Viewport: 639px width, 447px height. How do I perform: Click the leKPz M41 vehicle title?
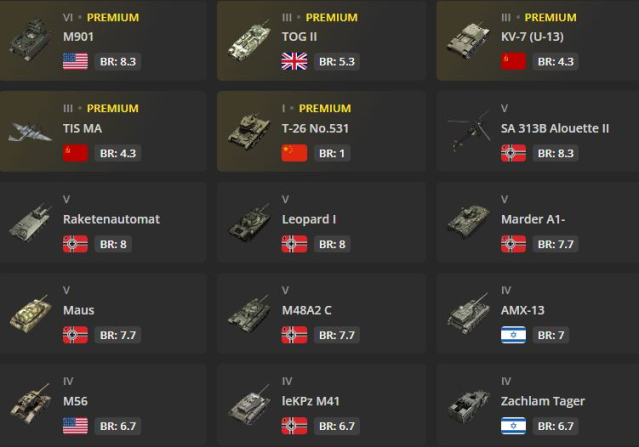311,401
